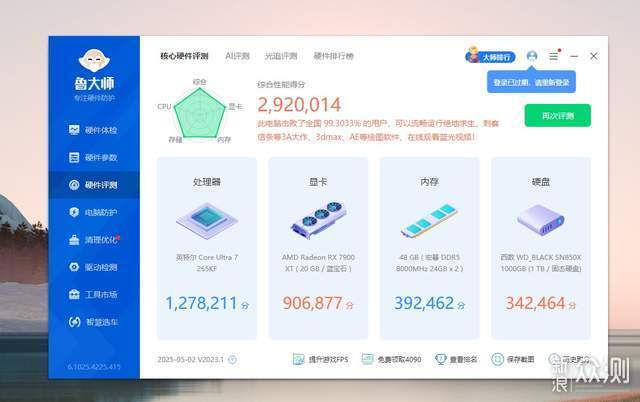
Task: Click the AMD Radeon RX 7900 XT text
Action: point(318,263)
